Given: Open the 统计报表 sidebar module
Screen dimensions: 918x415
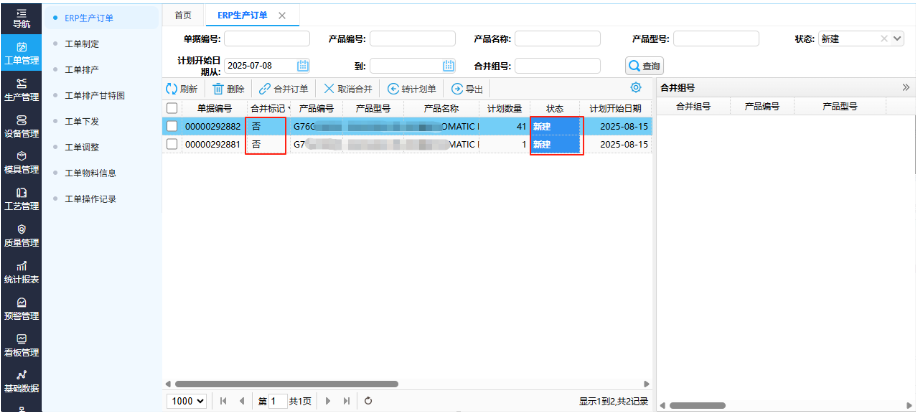Looking at the screenshot, I should coord(21,271).
